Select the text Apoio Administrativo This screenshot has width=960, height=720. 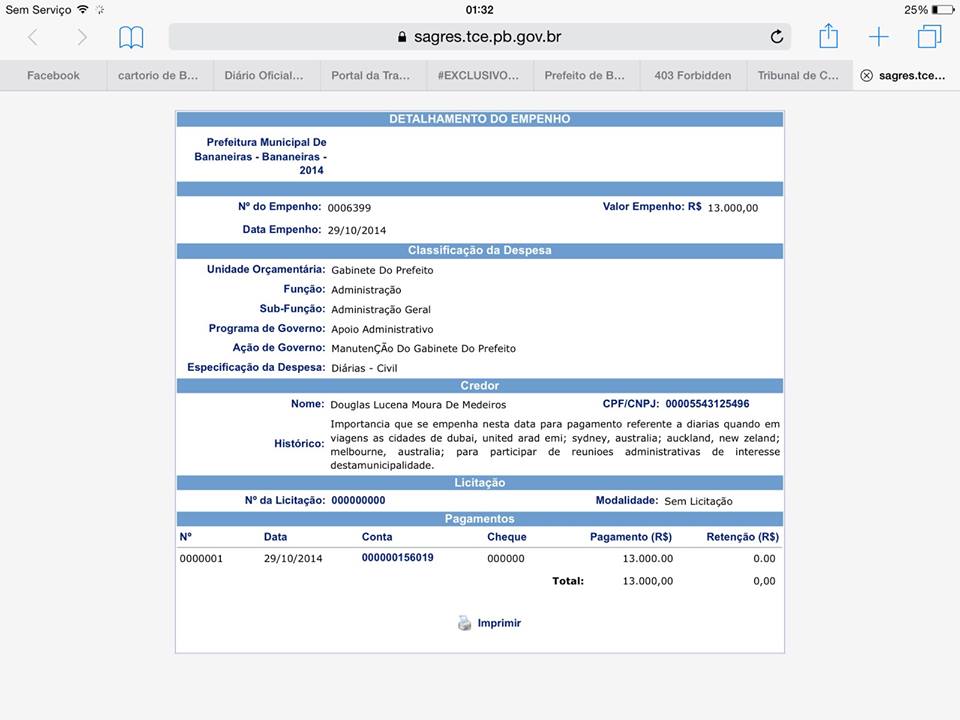(x=382, y=329)
